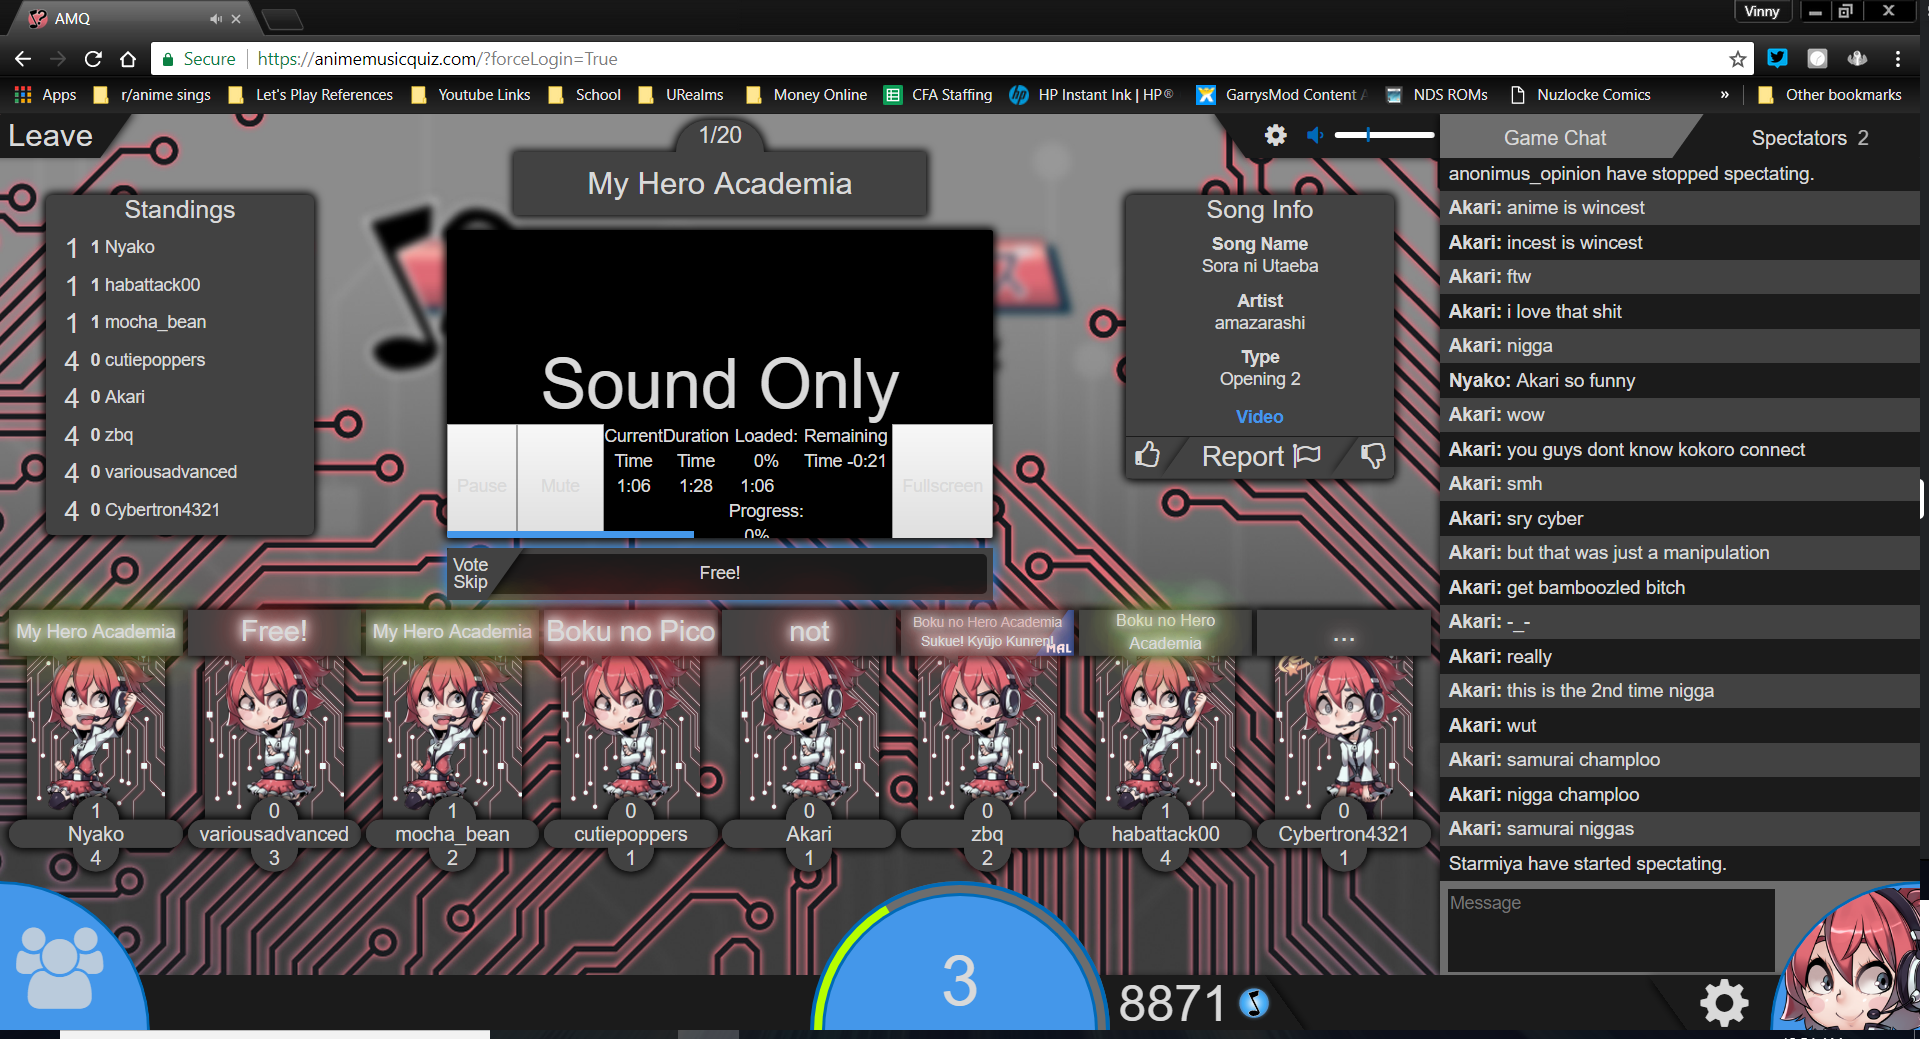Viewport: 1929px width, 1039px height.
Task: Adjust the game volume slider
Action: point(1384,135)
